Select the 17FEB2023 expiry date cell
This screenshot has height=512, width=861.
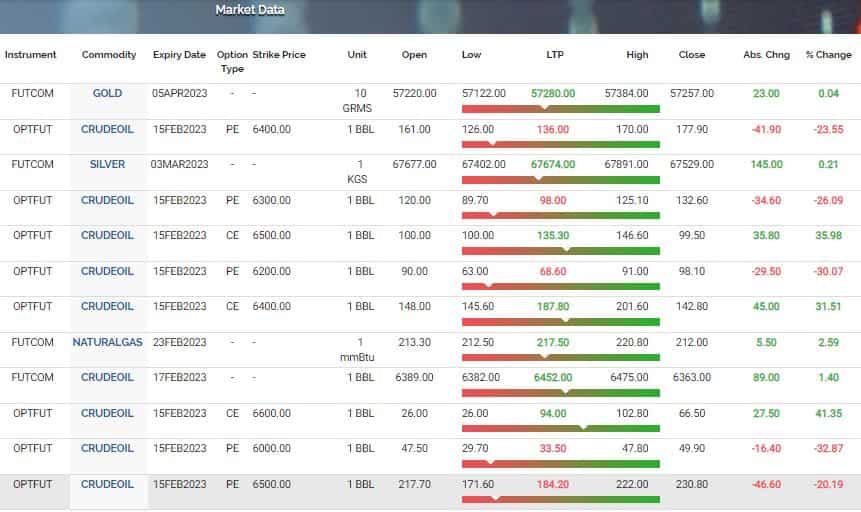(180, 377)
